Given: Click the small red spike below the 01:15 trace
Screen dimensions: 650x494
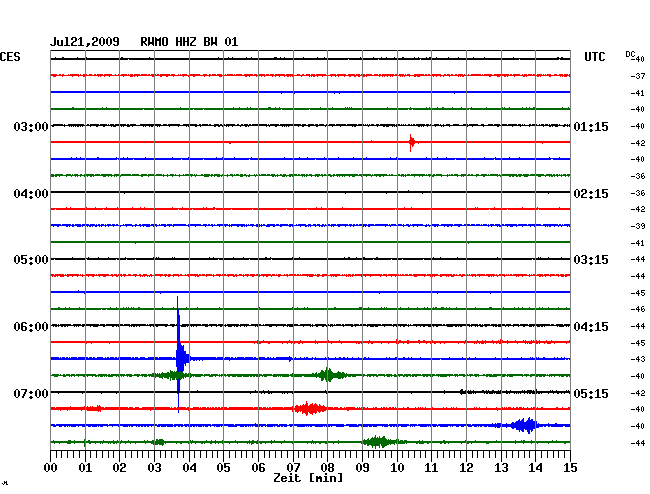Looking at the screenshot, I should tap(412, 143).
